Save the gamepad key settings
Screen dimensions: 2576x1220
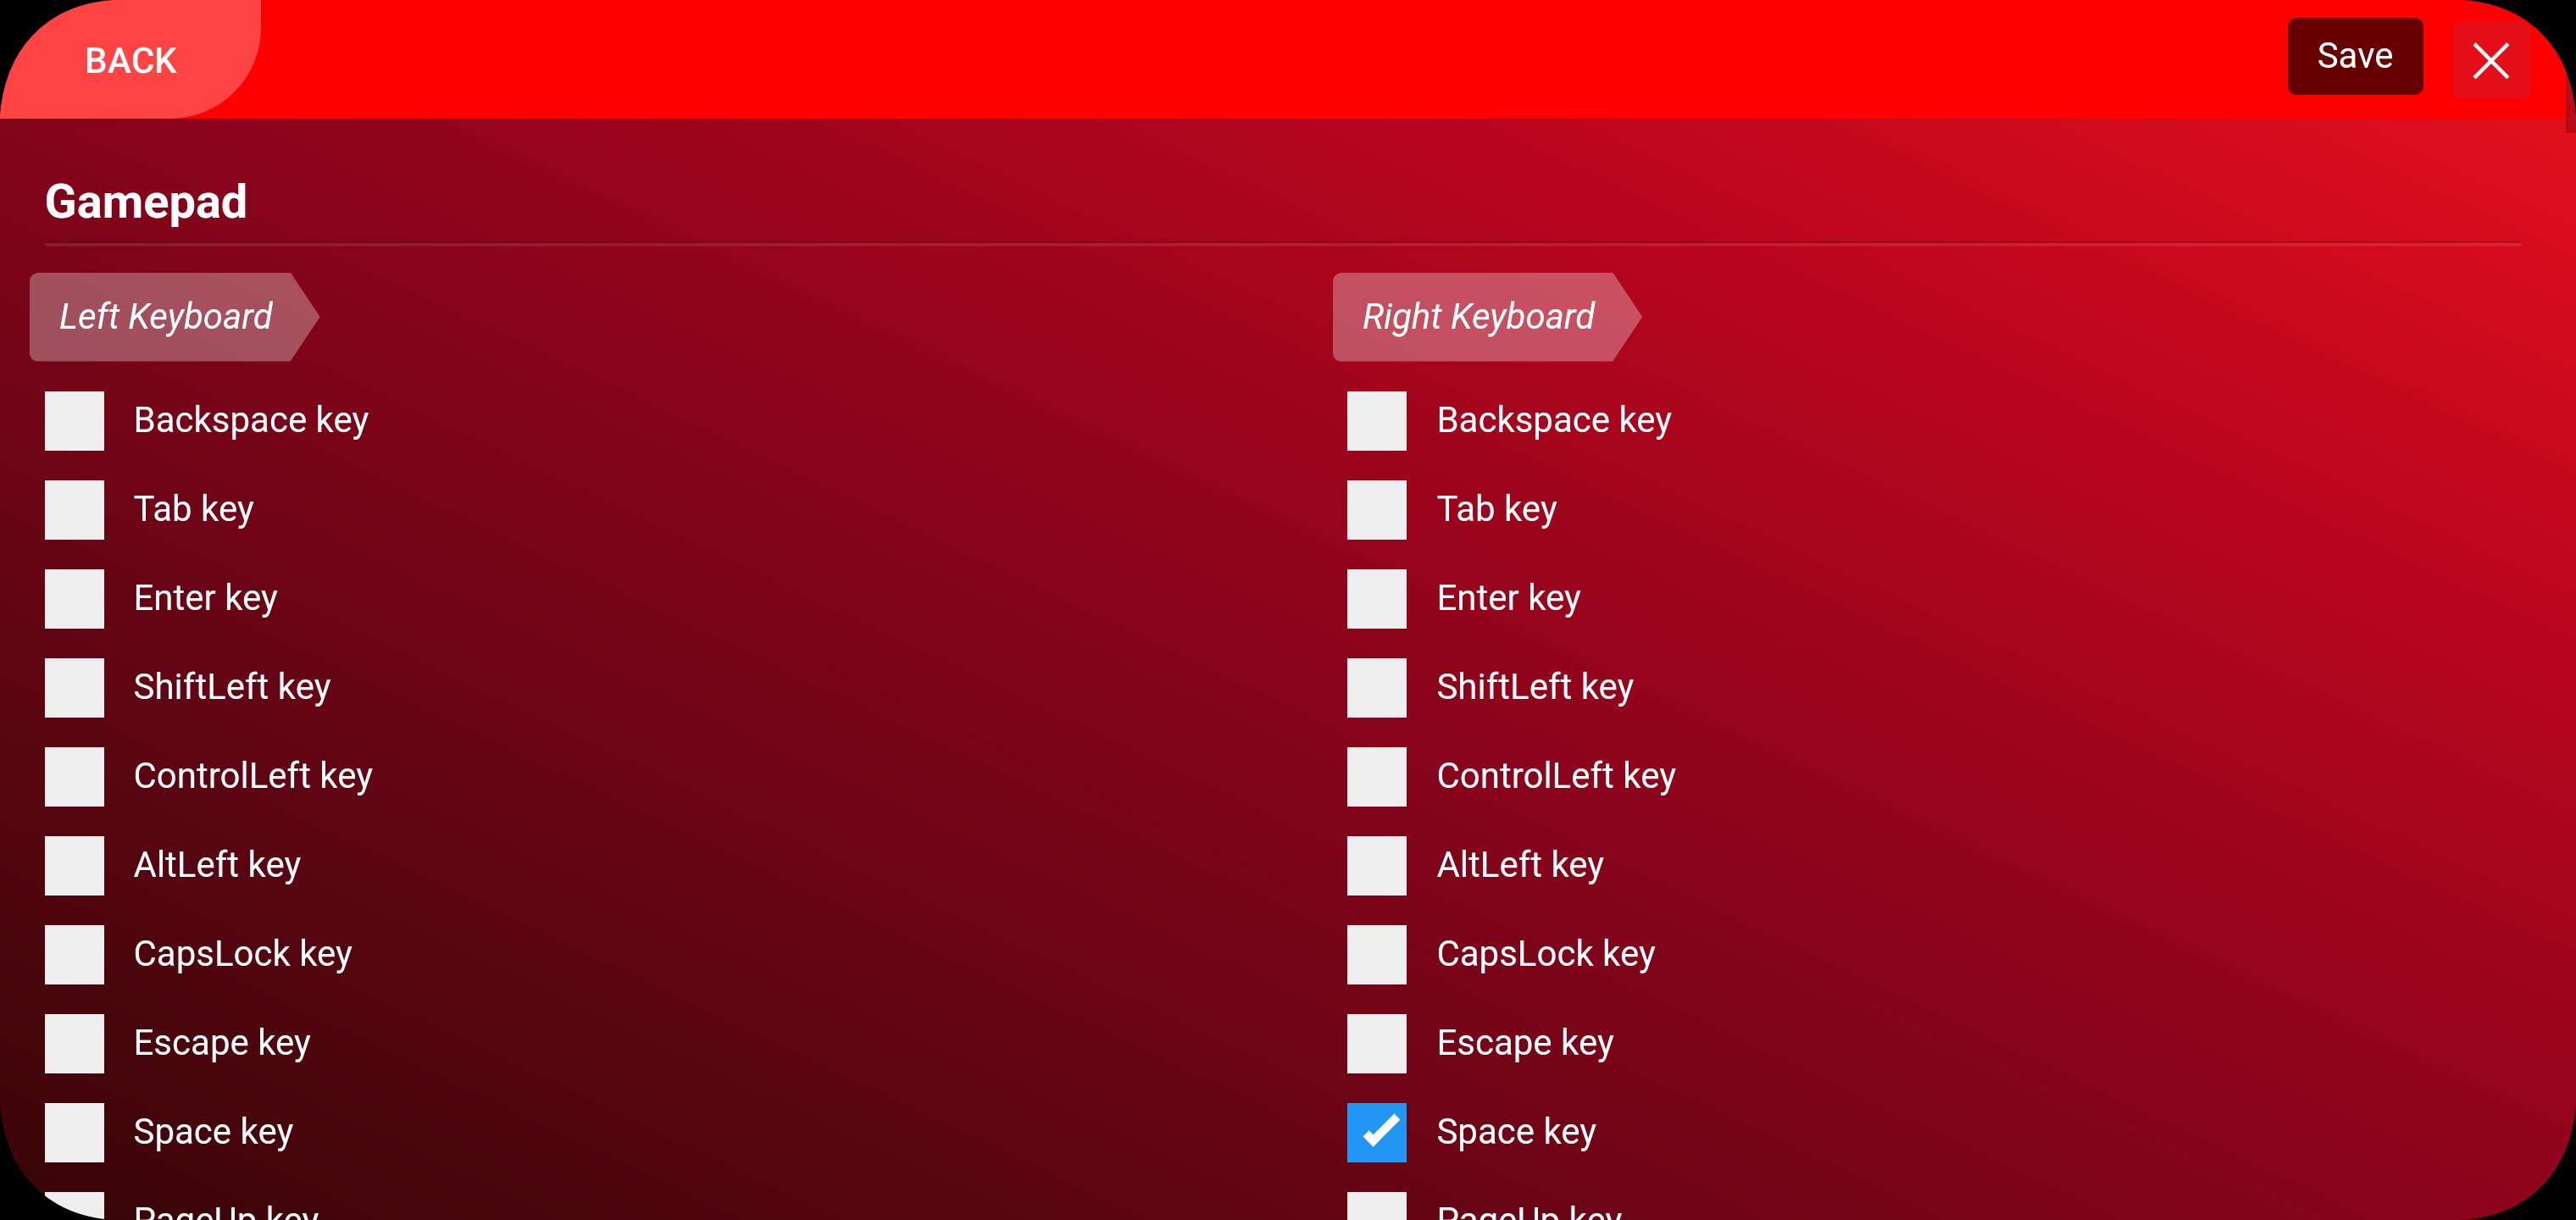tap(2354, 56)
